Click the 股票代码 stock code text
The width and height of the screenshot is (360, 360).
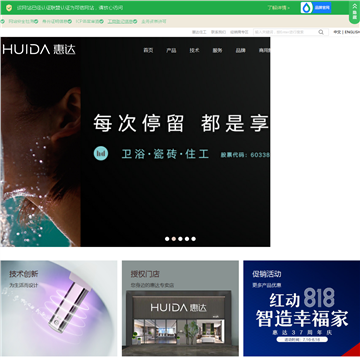(245, 155)
